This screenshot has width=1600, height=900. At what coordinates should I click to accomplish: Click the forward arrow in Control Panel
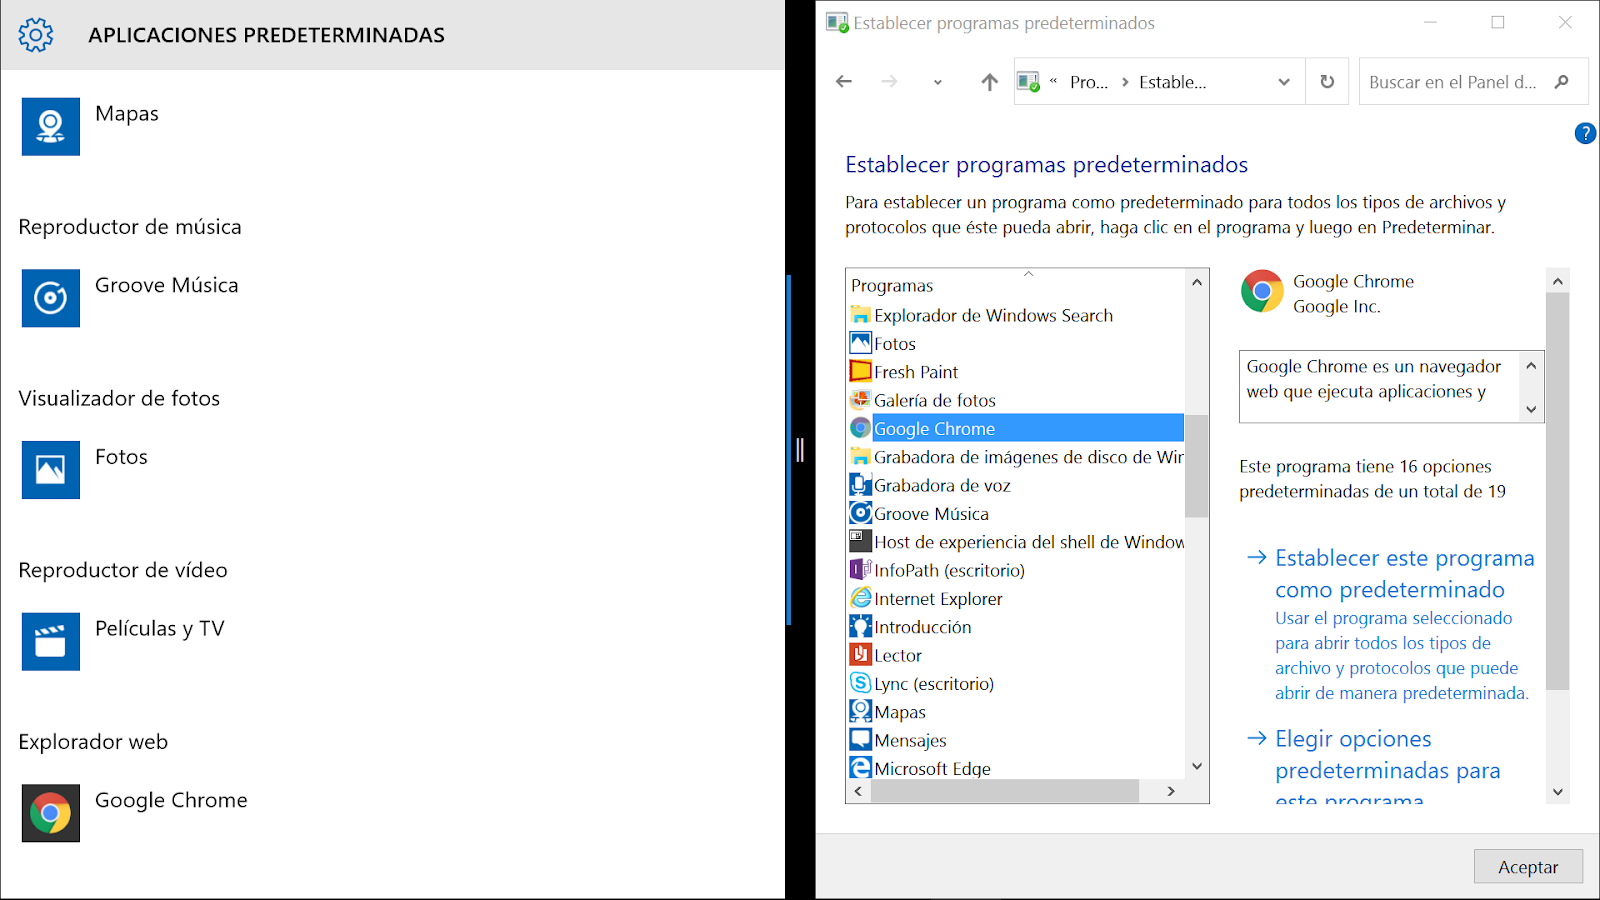click(889, 82)
